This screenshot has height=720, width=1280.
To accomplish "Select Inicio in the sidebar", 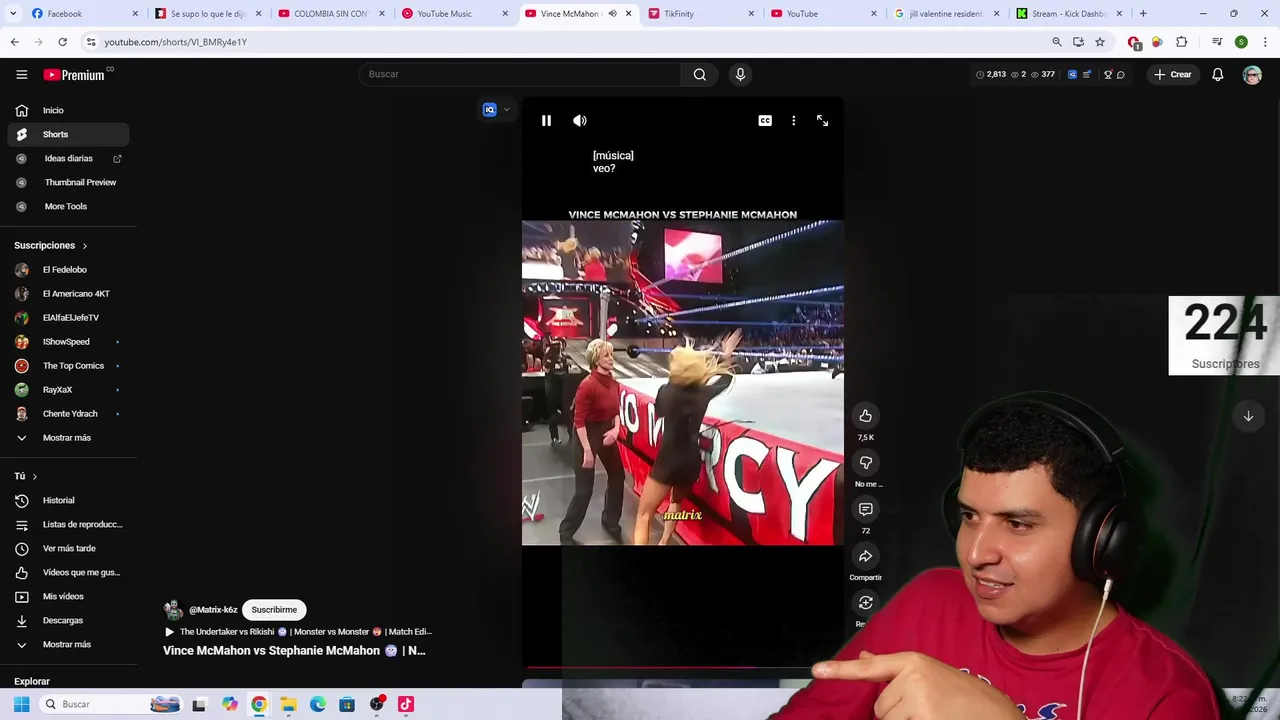I will 68,110.
